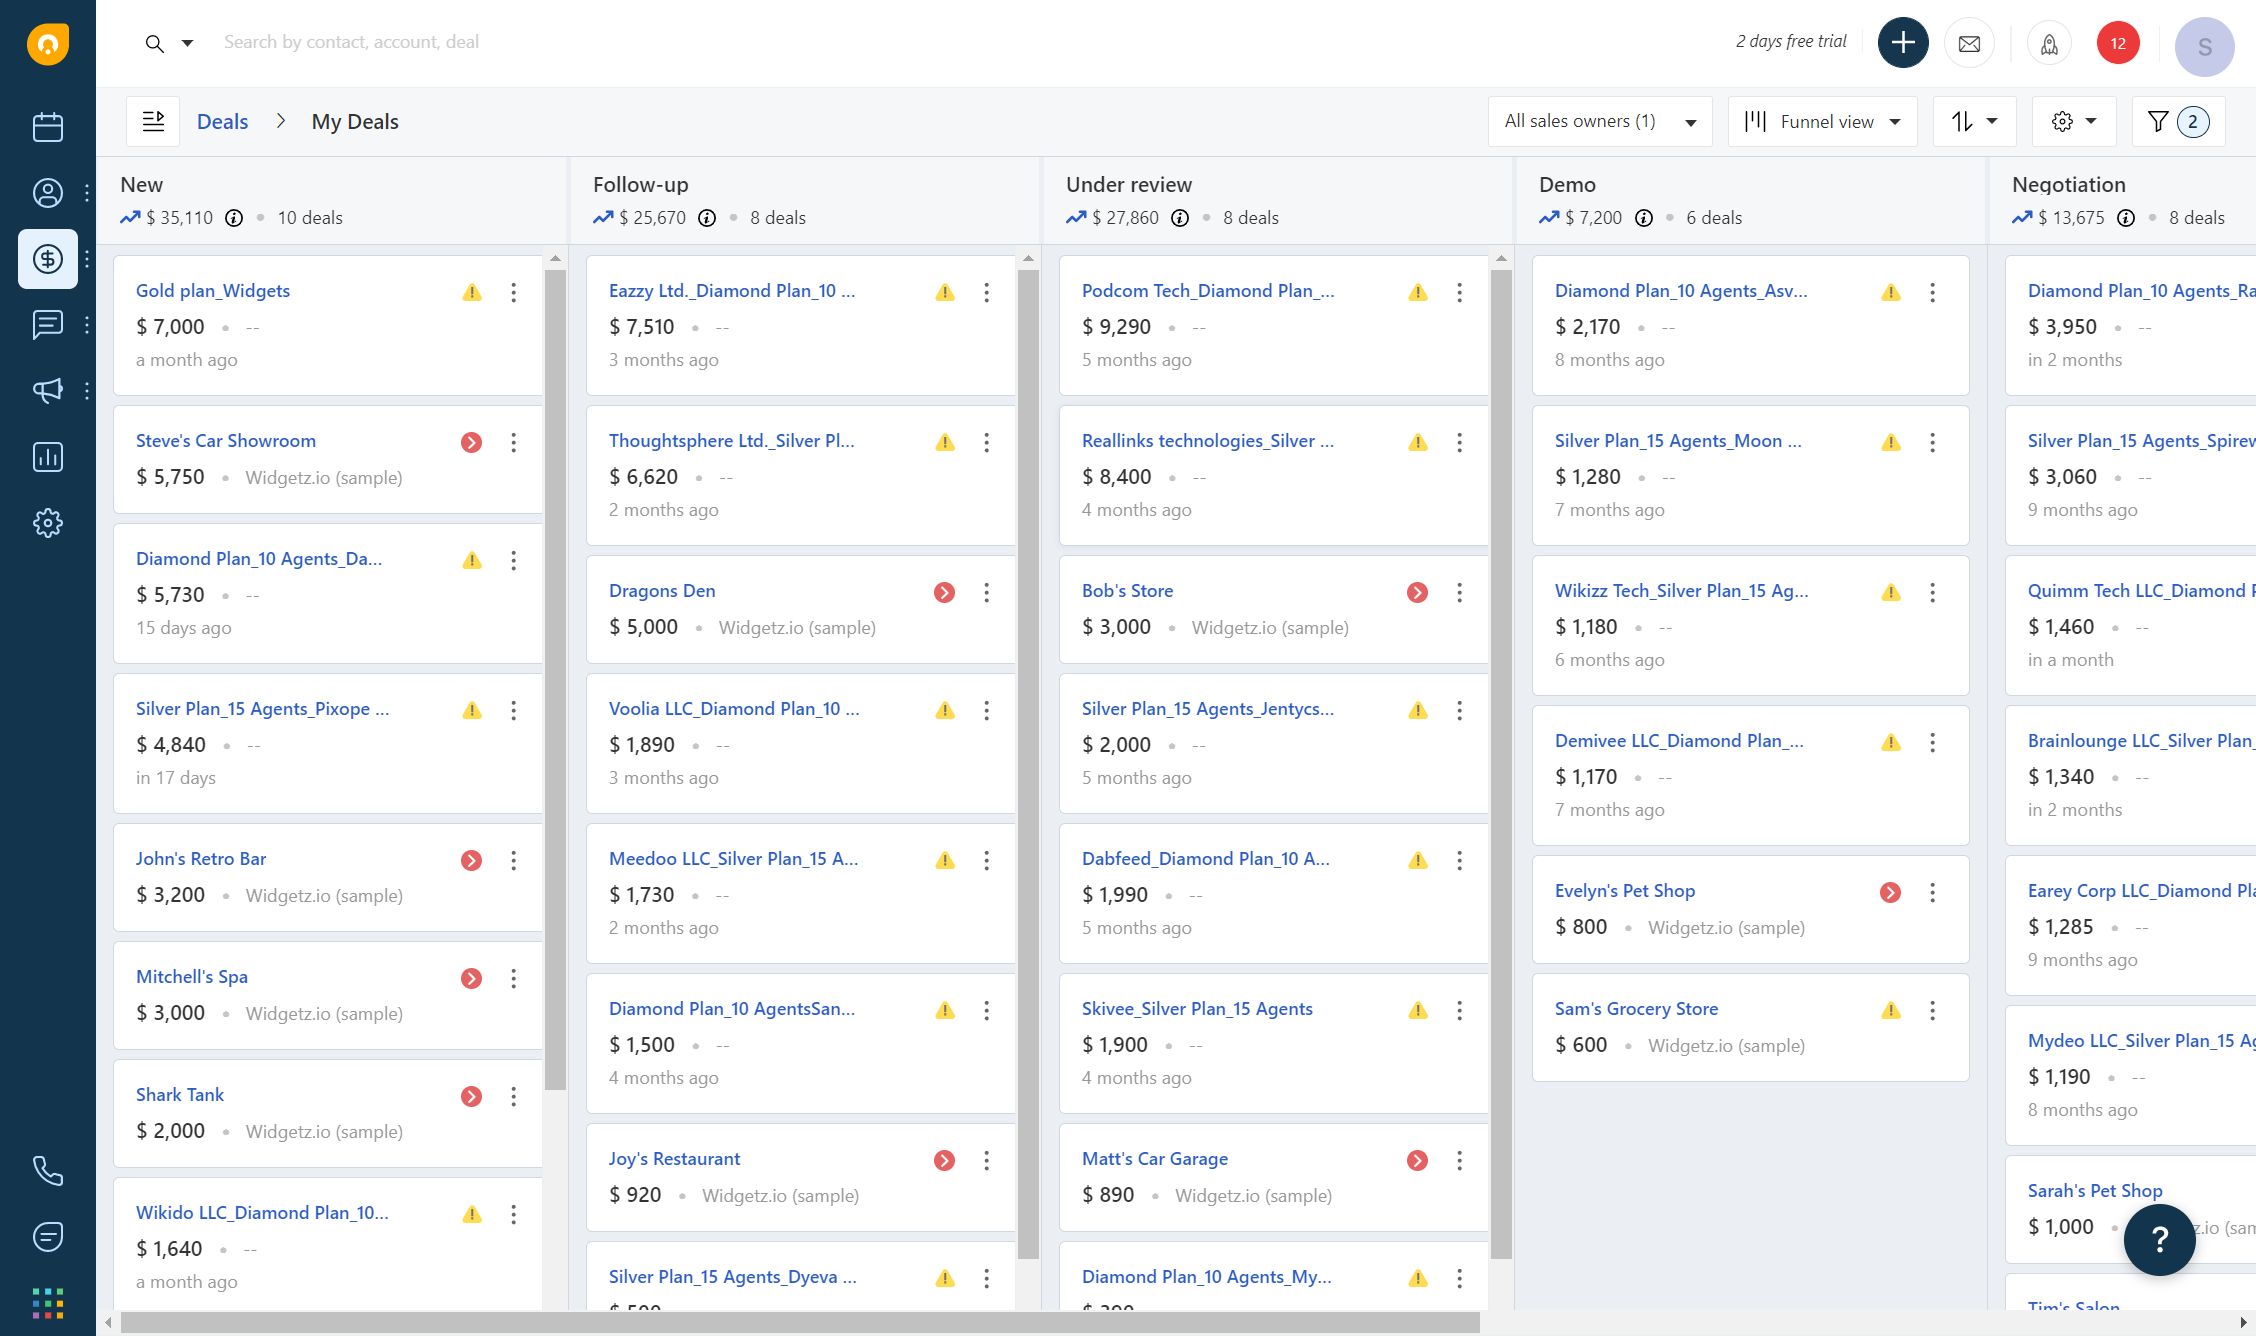This screenshot has height=1336, width=2256.
Task: Open the Evelyn's Pet Shop deal
Action: [x=1624, y=890]
